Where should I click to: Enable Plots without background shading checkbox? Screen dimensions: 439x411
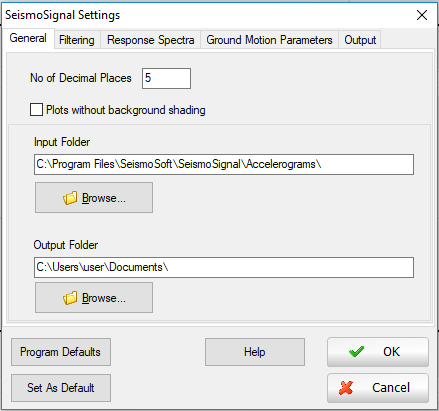click(36, 110)
